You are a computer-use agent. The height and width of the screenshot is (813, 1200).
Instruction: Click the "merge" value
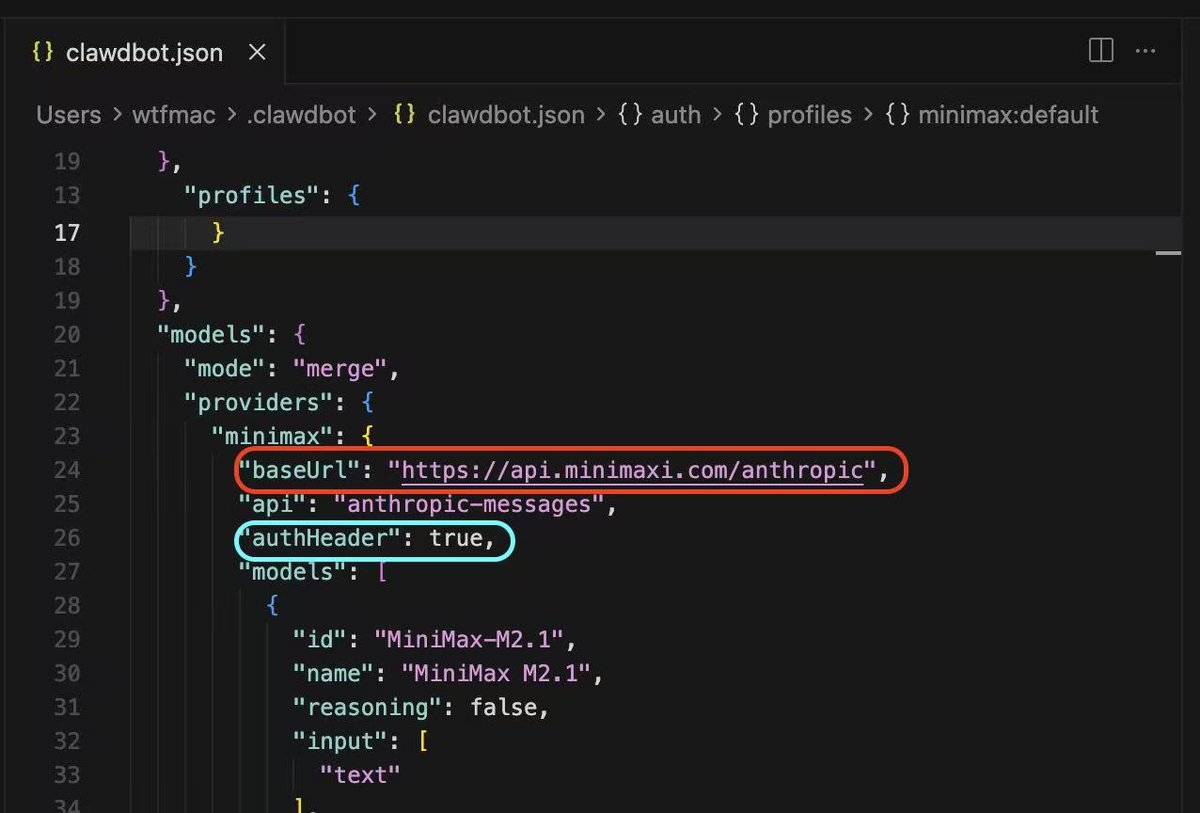pos(340,369)
